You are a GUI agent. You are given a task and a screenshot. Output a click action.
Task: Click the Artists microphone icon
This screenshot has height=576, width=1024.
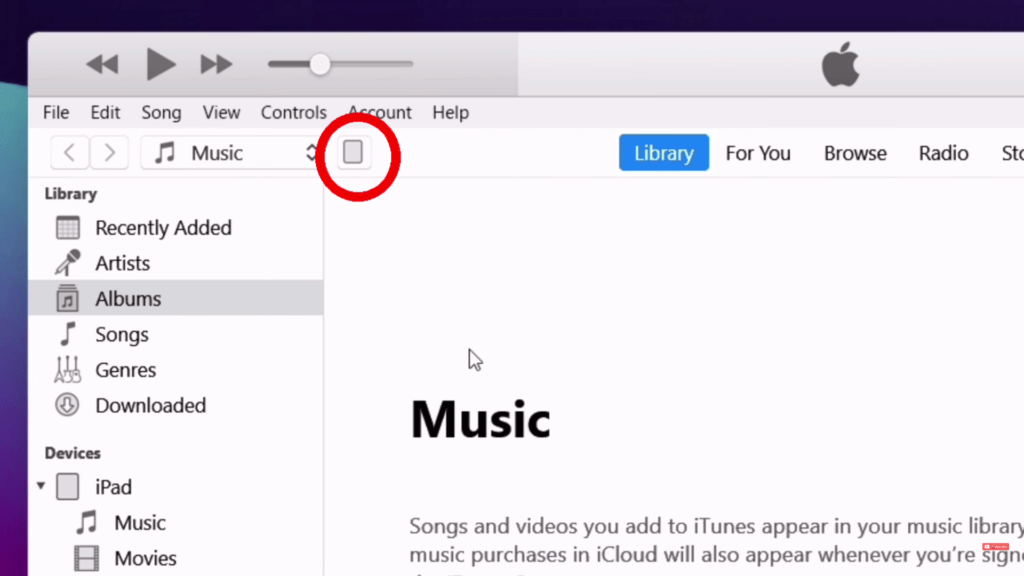point(67,263)
